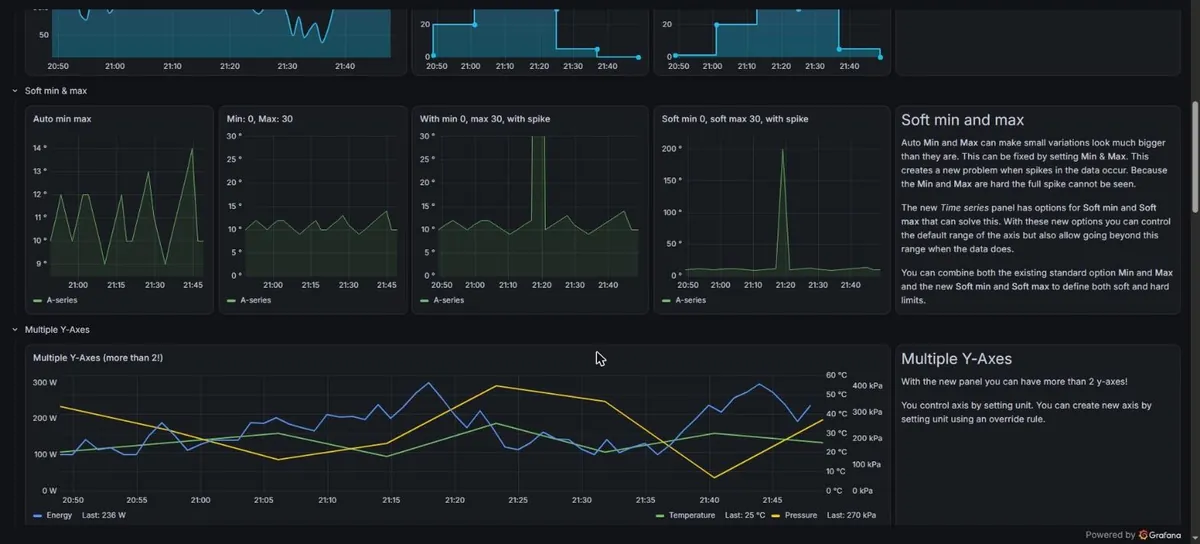Viewport: 1200px width, 544px height.
Task: Click the Last: 25 °C legend value
Action: coord(743,515)
